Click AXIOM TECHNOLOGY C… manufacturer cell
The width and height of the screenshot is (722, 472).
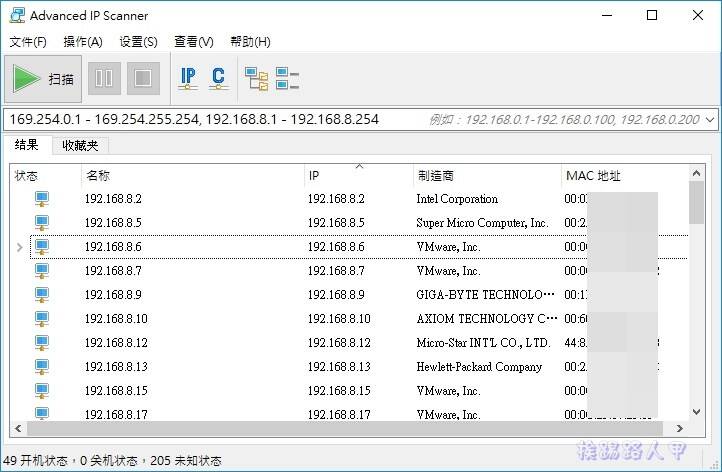point(487,319)
